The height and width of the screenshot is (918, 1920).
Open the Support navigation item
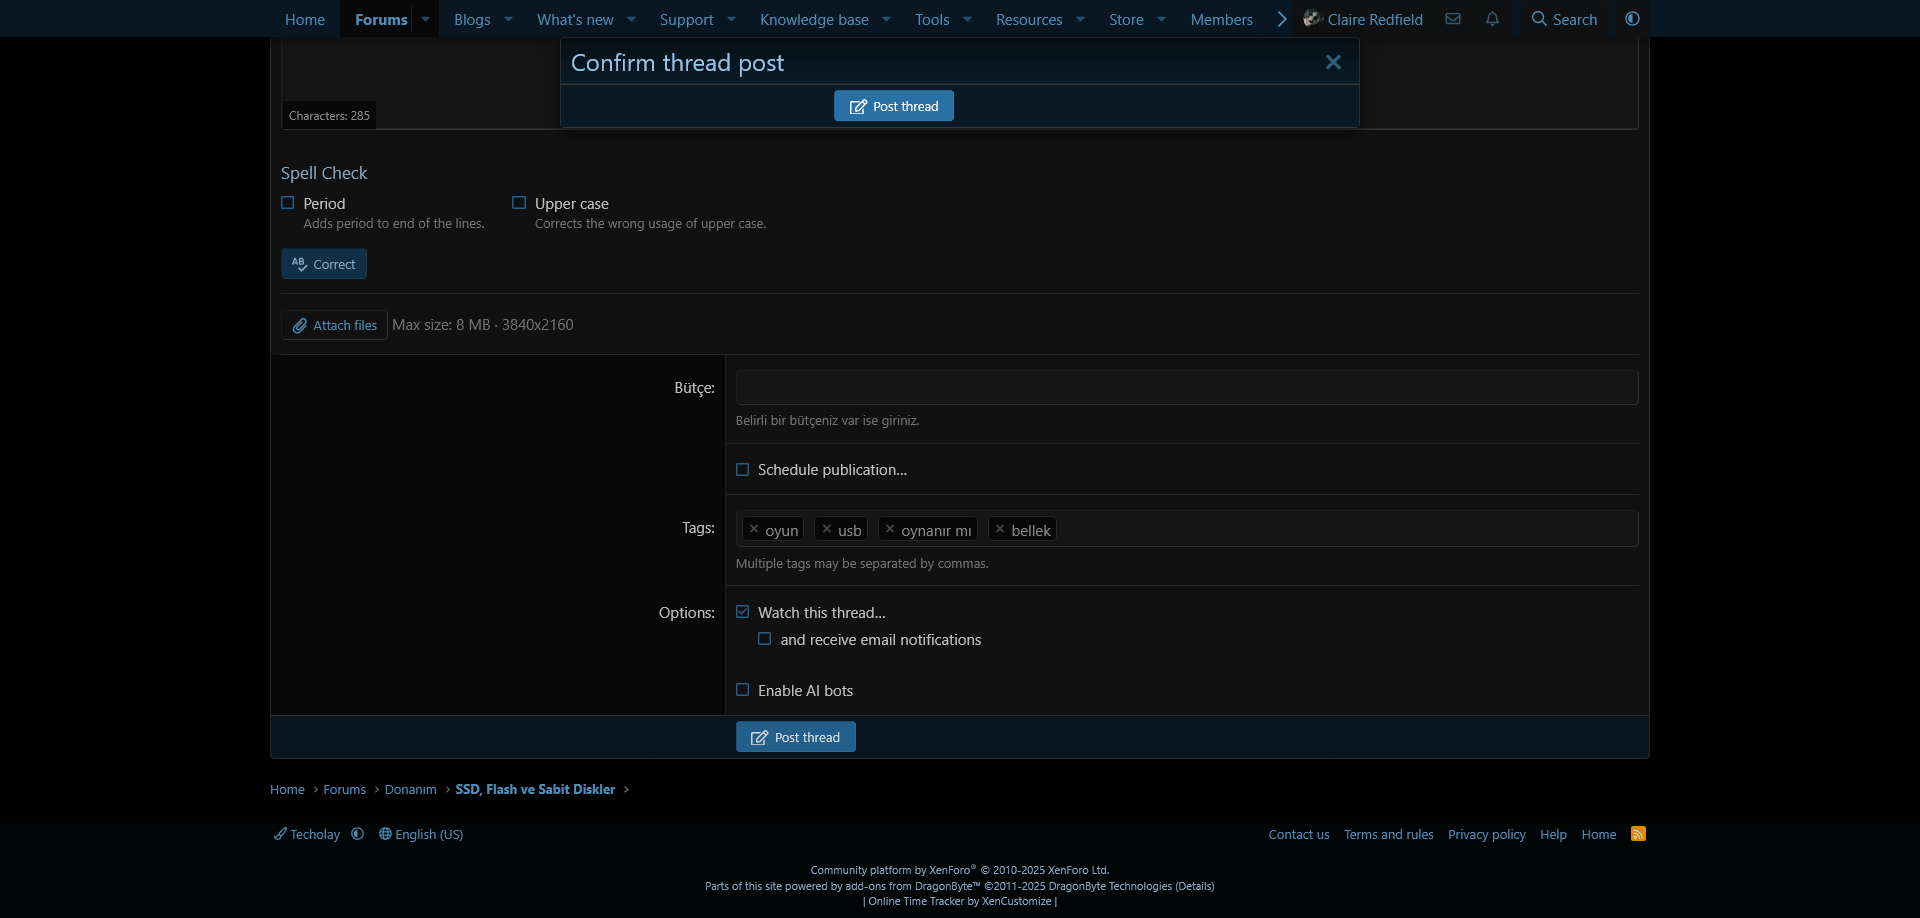pos(686,19)
